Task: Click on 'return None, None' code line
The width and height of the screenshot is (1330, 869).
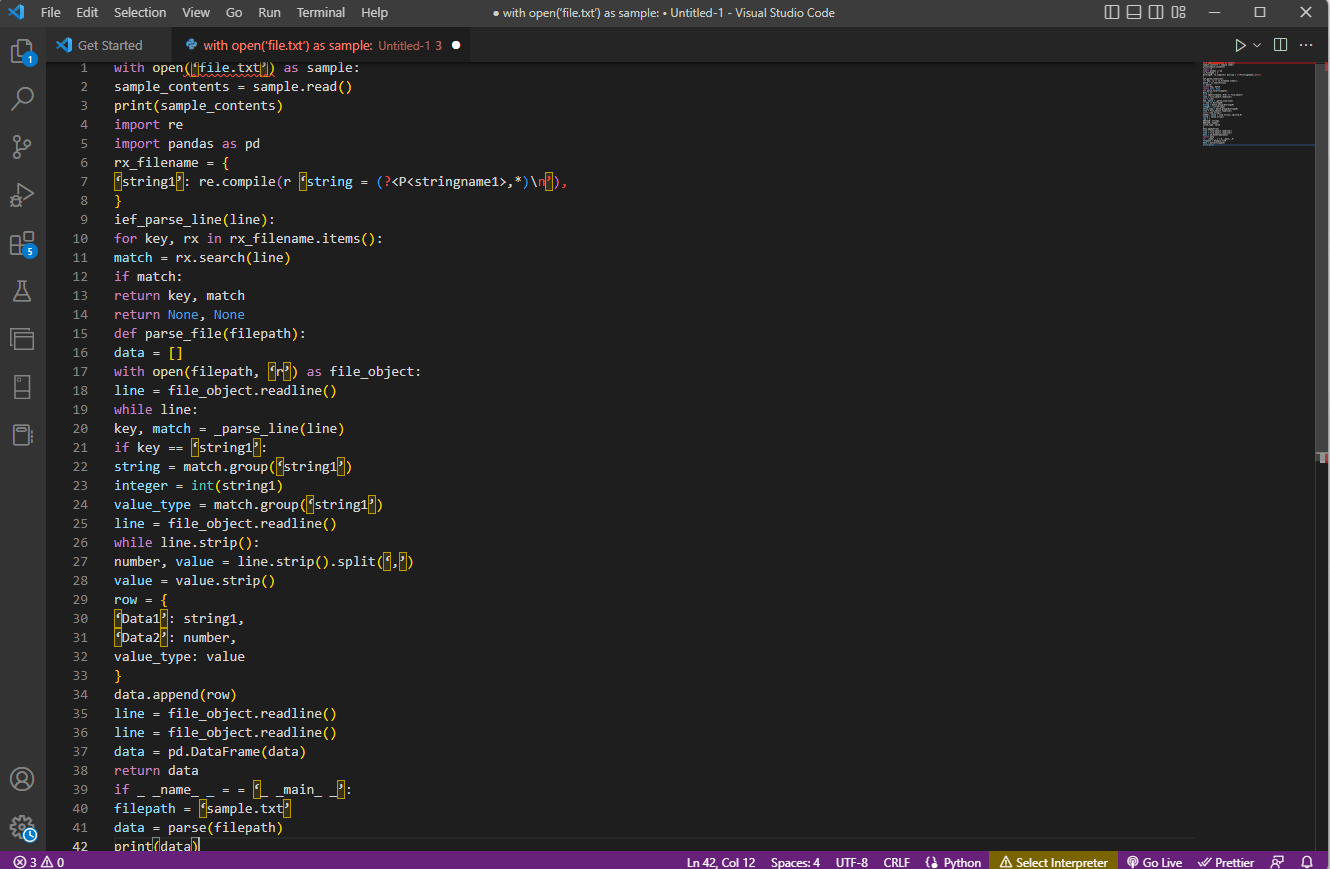Action: 179,315
